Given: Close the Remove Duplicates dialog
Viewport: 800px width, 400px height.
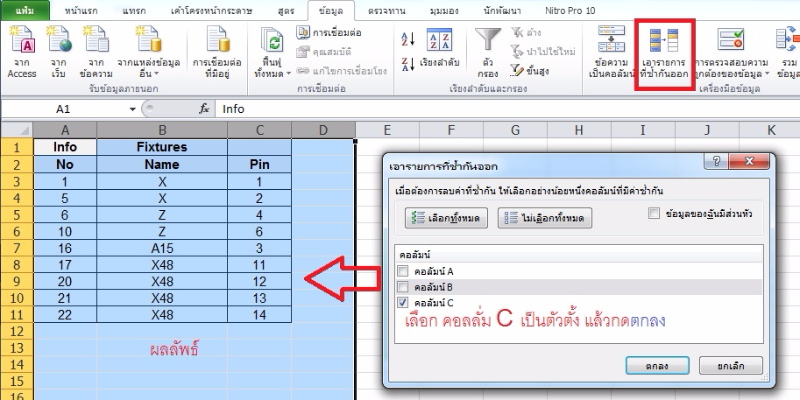Looking at the screenshot, I should point(748,162).
